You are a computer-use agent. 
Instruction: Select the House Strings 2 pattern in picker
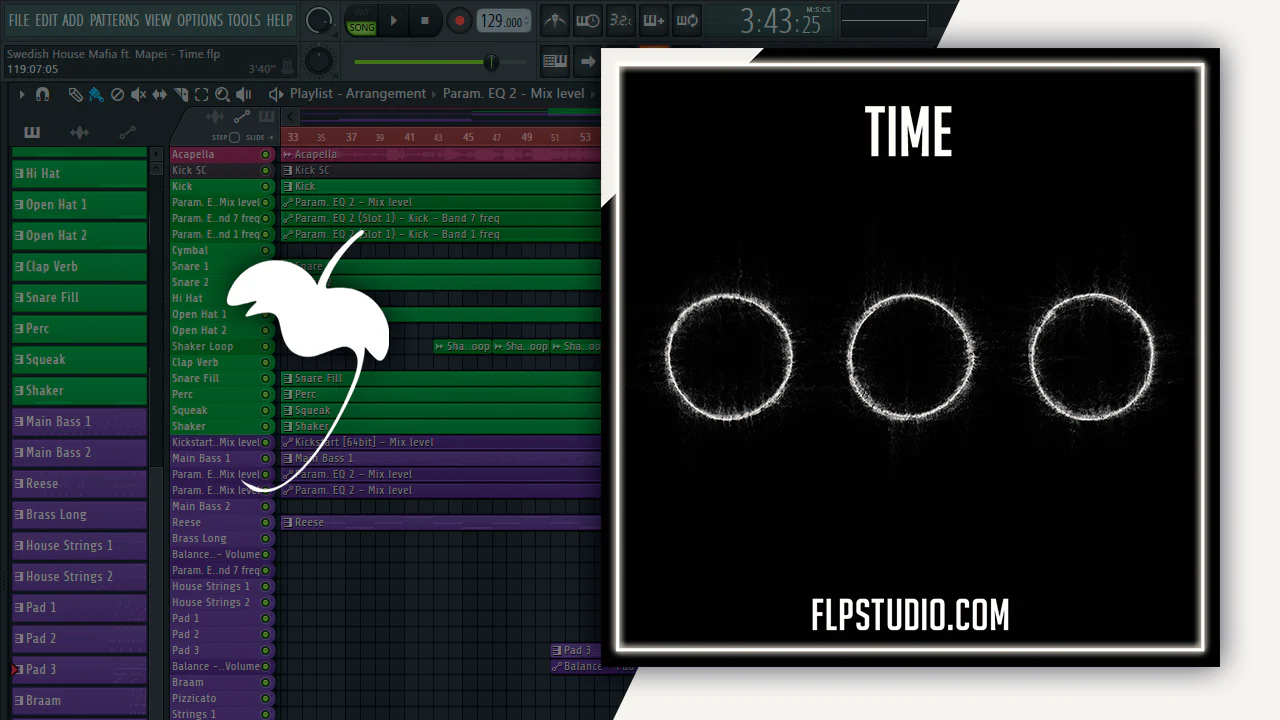79,576
